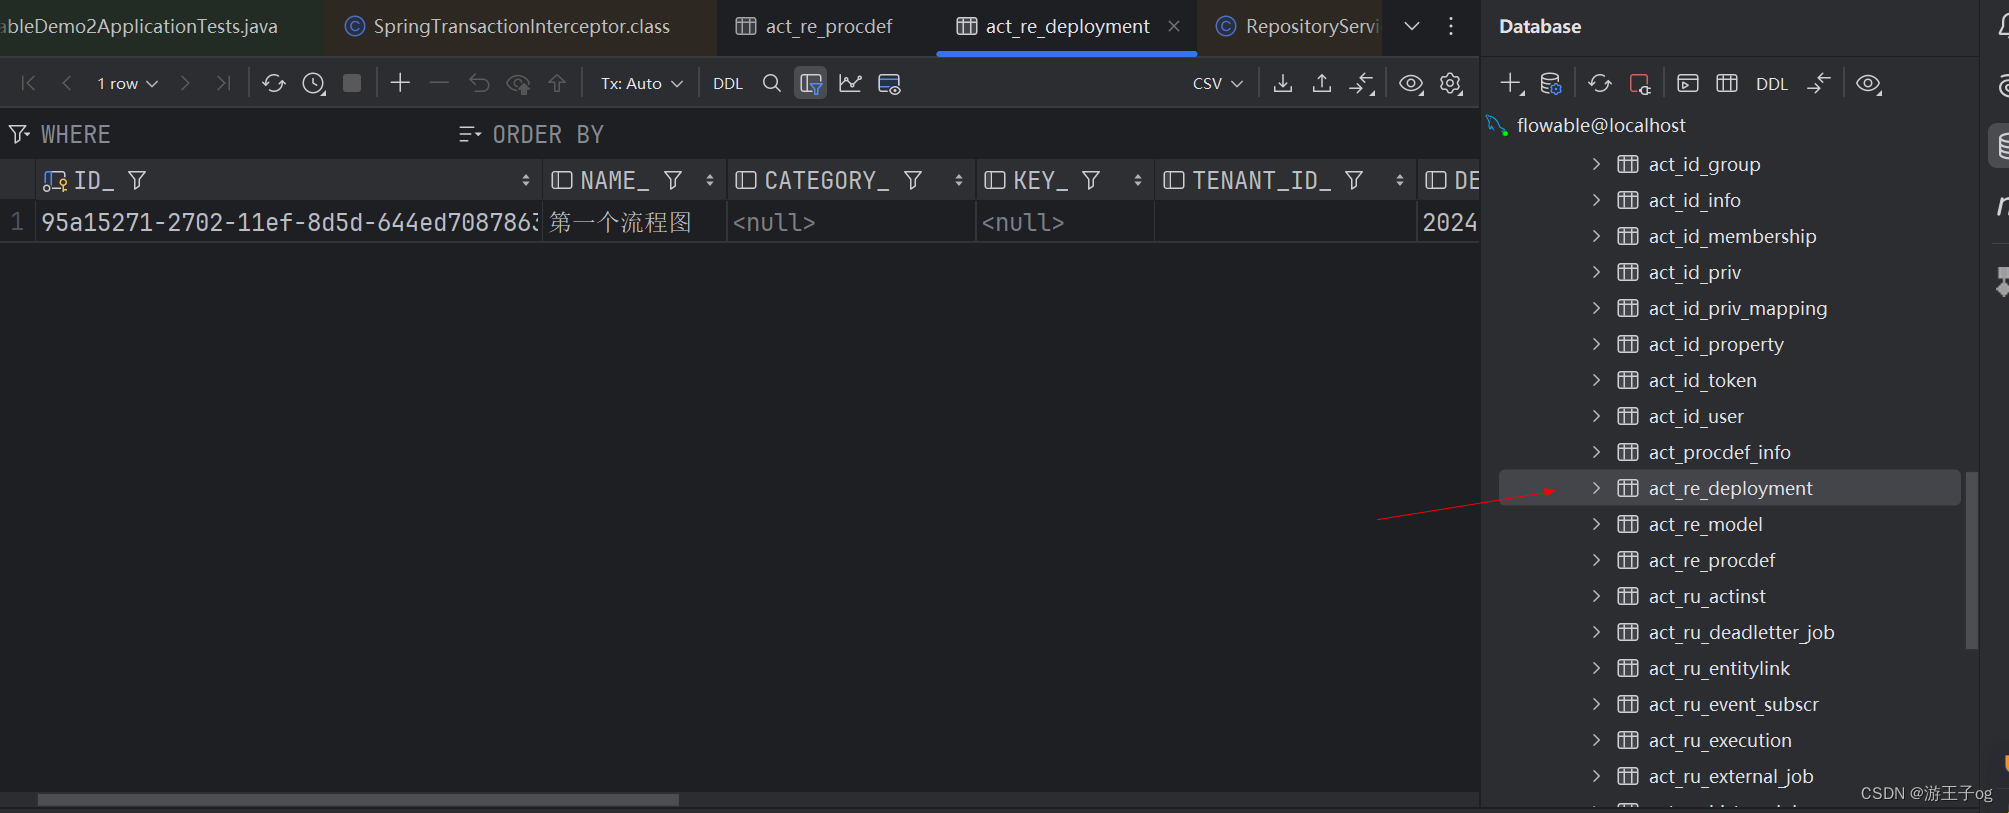Filter the CATEGORY_ column
The width and height of the screenshot is (2009, 813).
click(x=913, y=180)
